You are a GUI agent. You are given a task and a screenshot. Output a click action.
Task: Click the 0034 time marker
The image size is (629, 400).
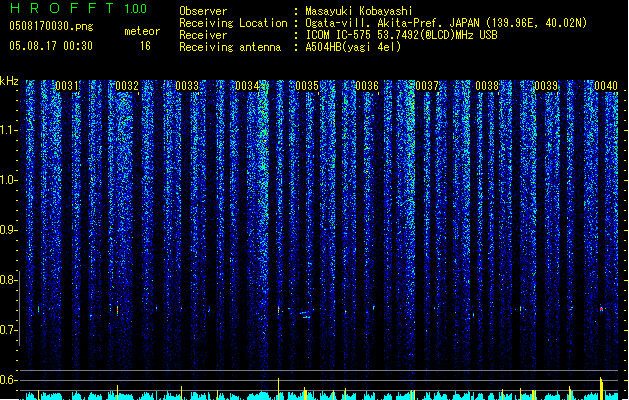tap(247, 86)
